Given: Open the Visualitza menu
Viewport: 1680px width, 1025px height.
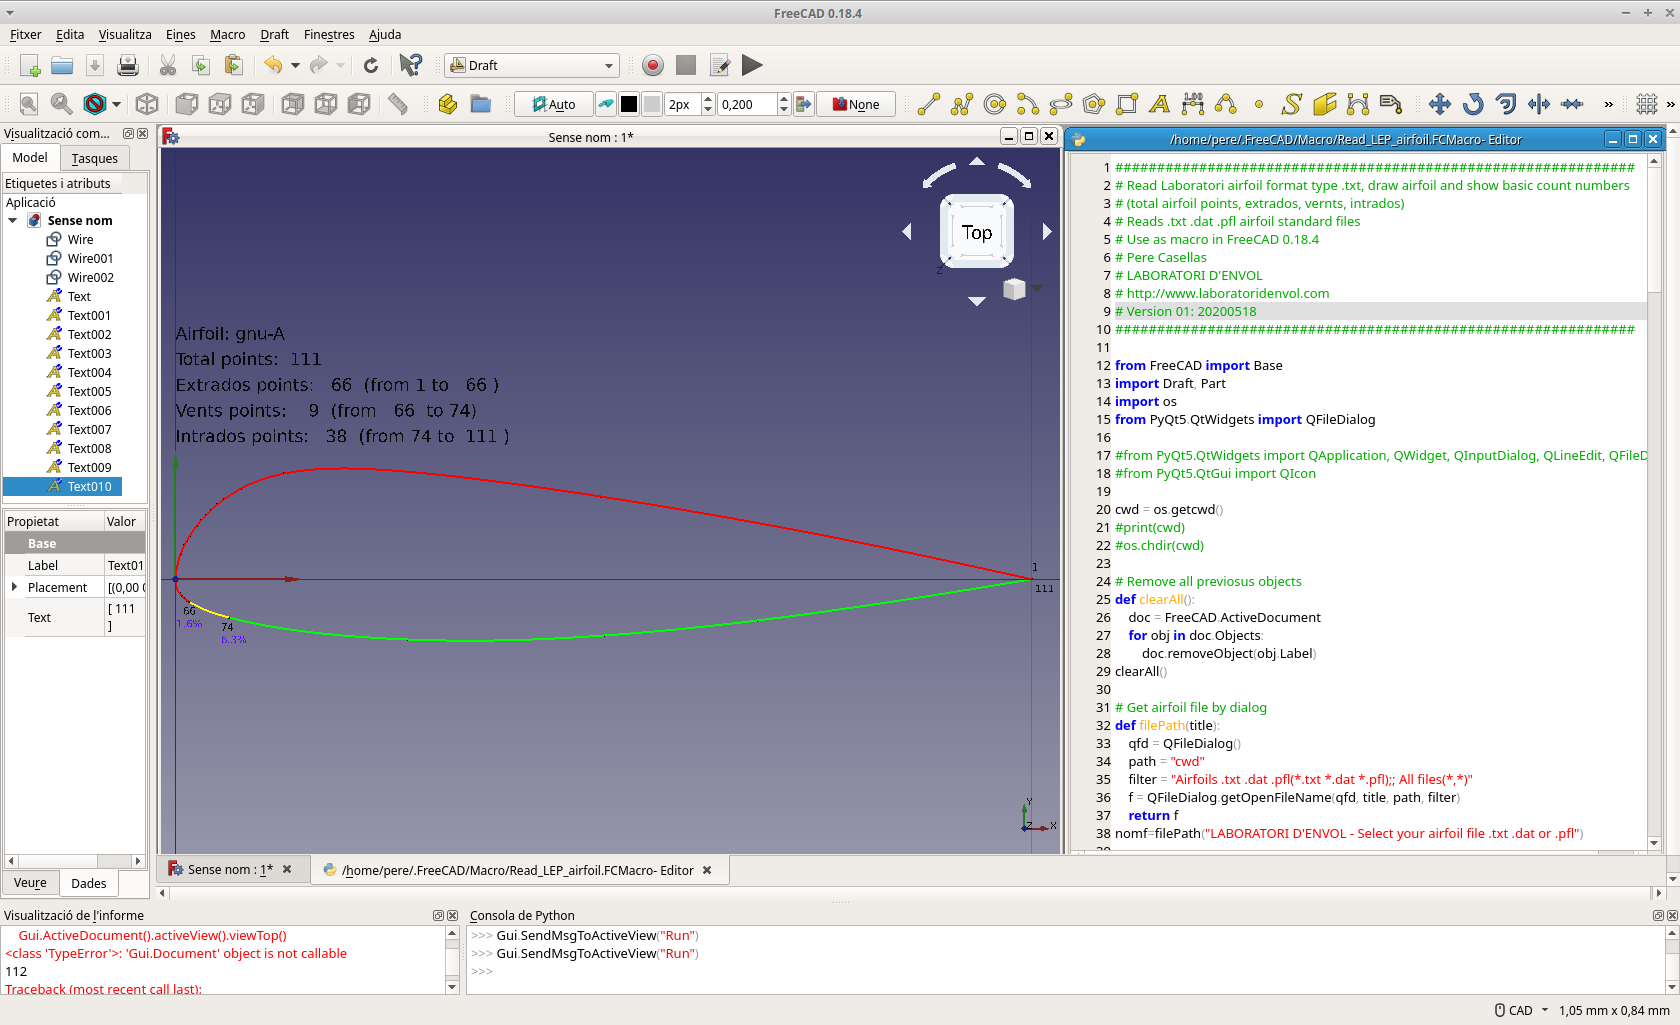Looking at the screenshot, I should coord(125,34).
